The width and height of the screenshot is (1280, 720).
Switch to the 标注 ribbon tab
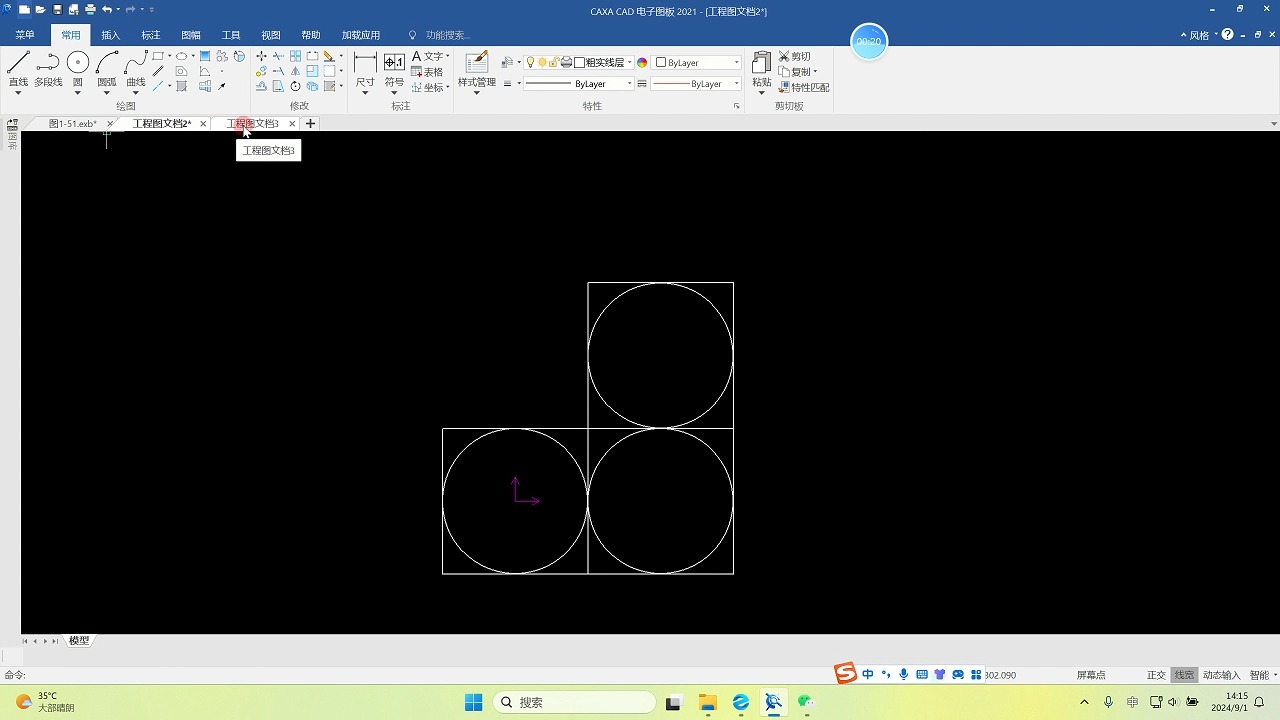point(151,35)
